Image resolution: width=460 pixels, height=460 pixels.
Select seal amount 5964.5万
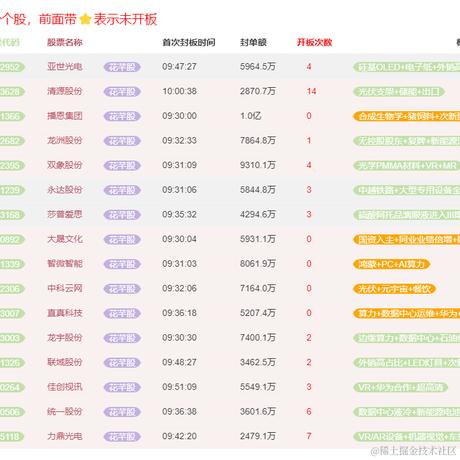[258, 67]
